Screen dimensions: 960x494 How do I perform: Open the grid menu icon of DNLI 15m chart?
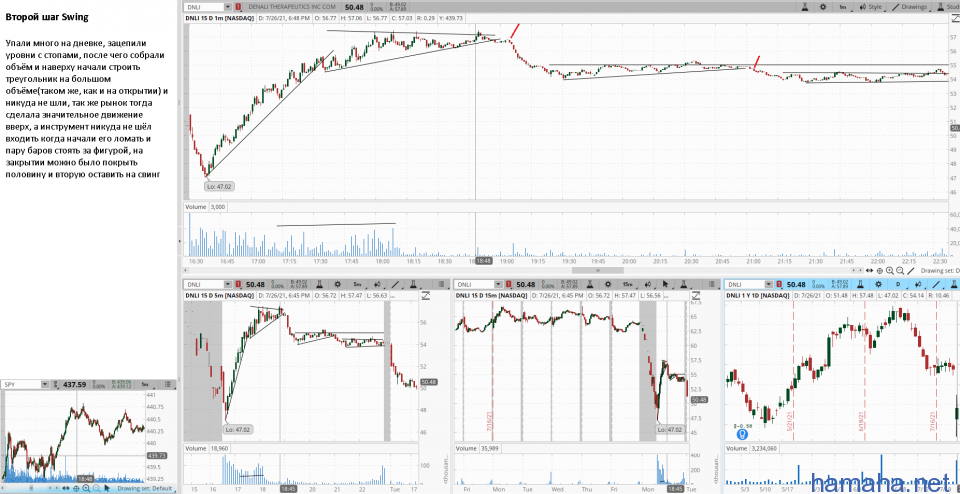coord(711,284)
